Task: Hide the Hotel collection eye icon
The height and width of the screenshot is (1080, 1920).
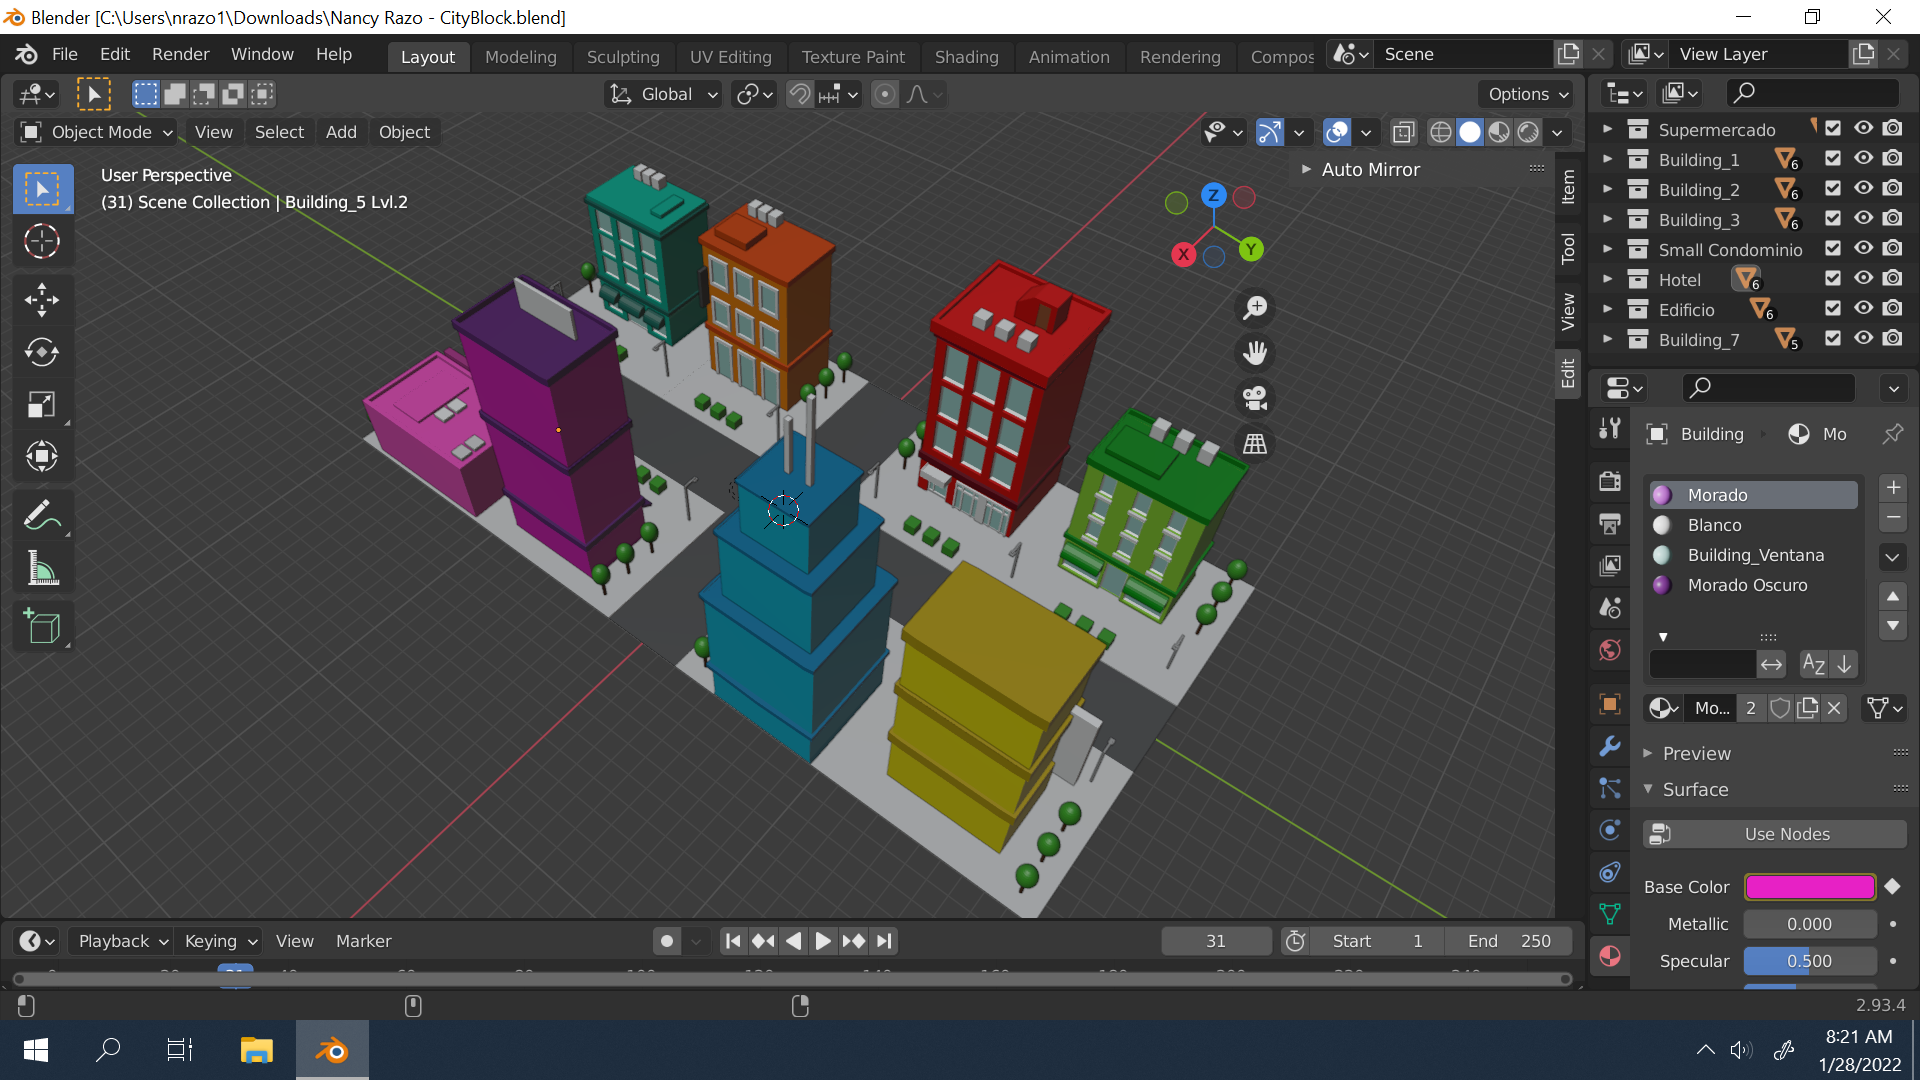Action: [x=1863, y=279]
